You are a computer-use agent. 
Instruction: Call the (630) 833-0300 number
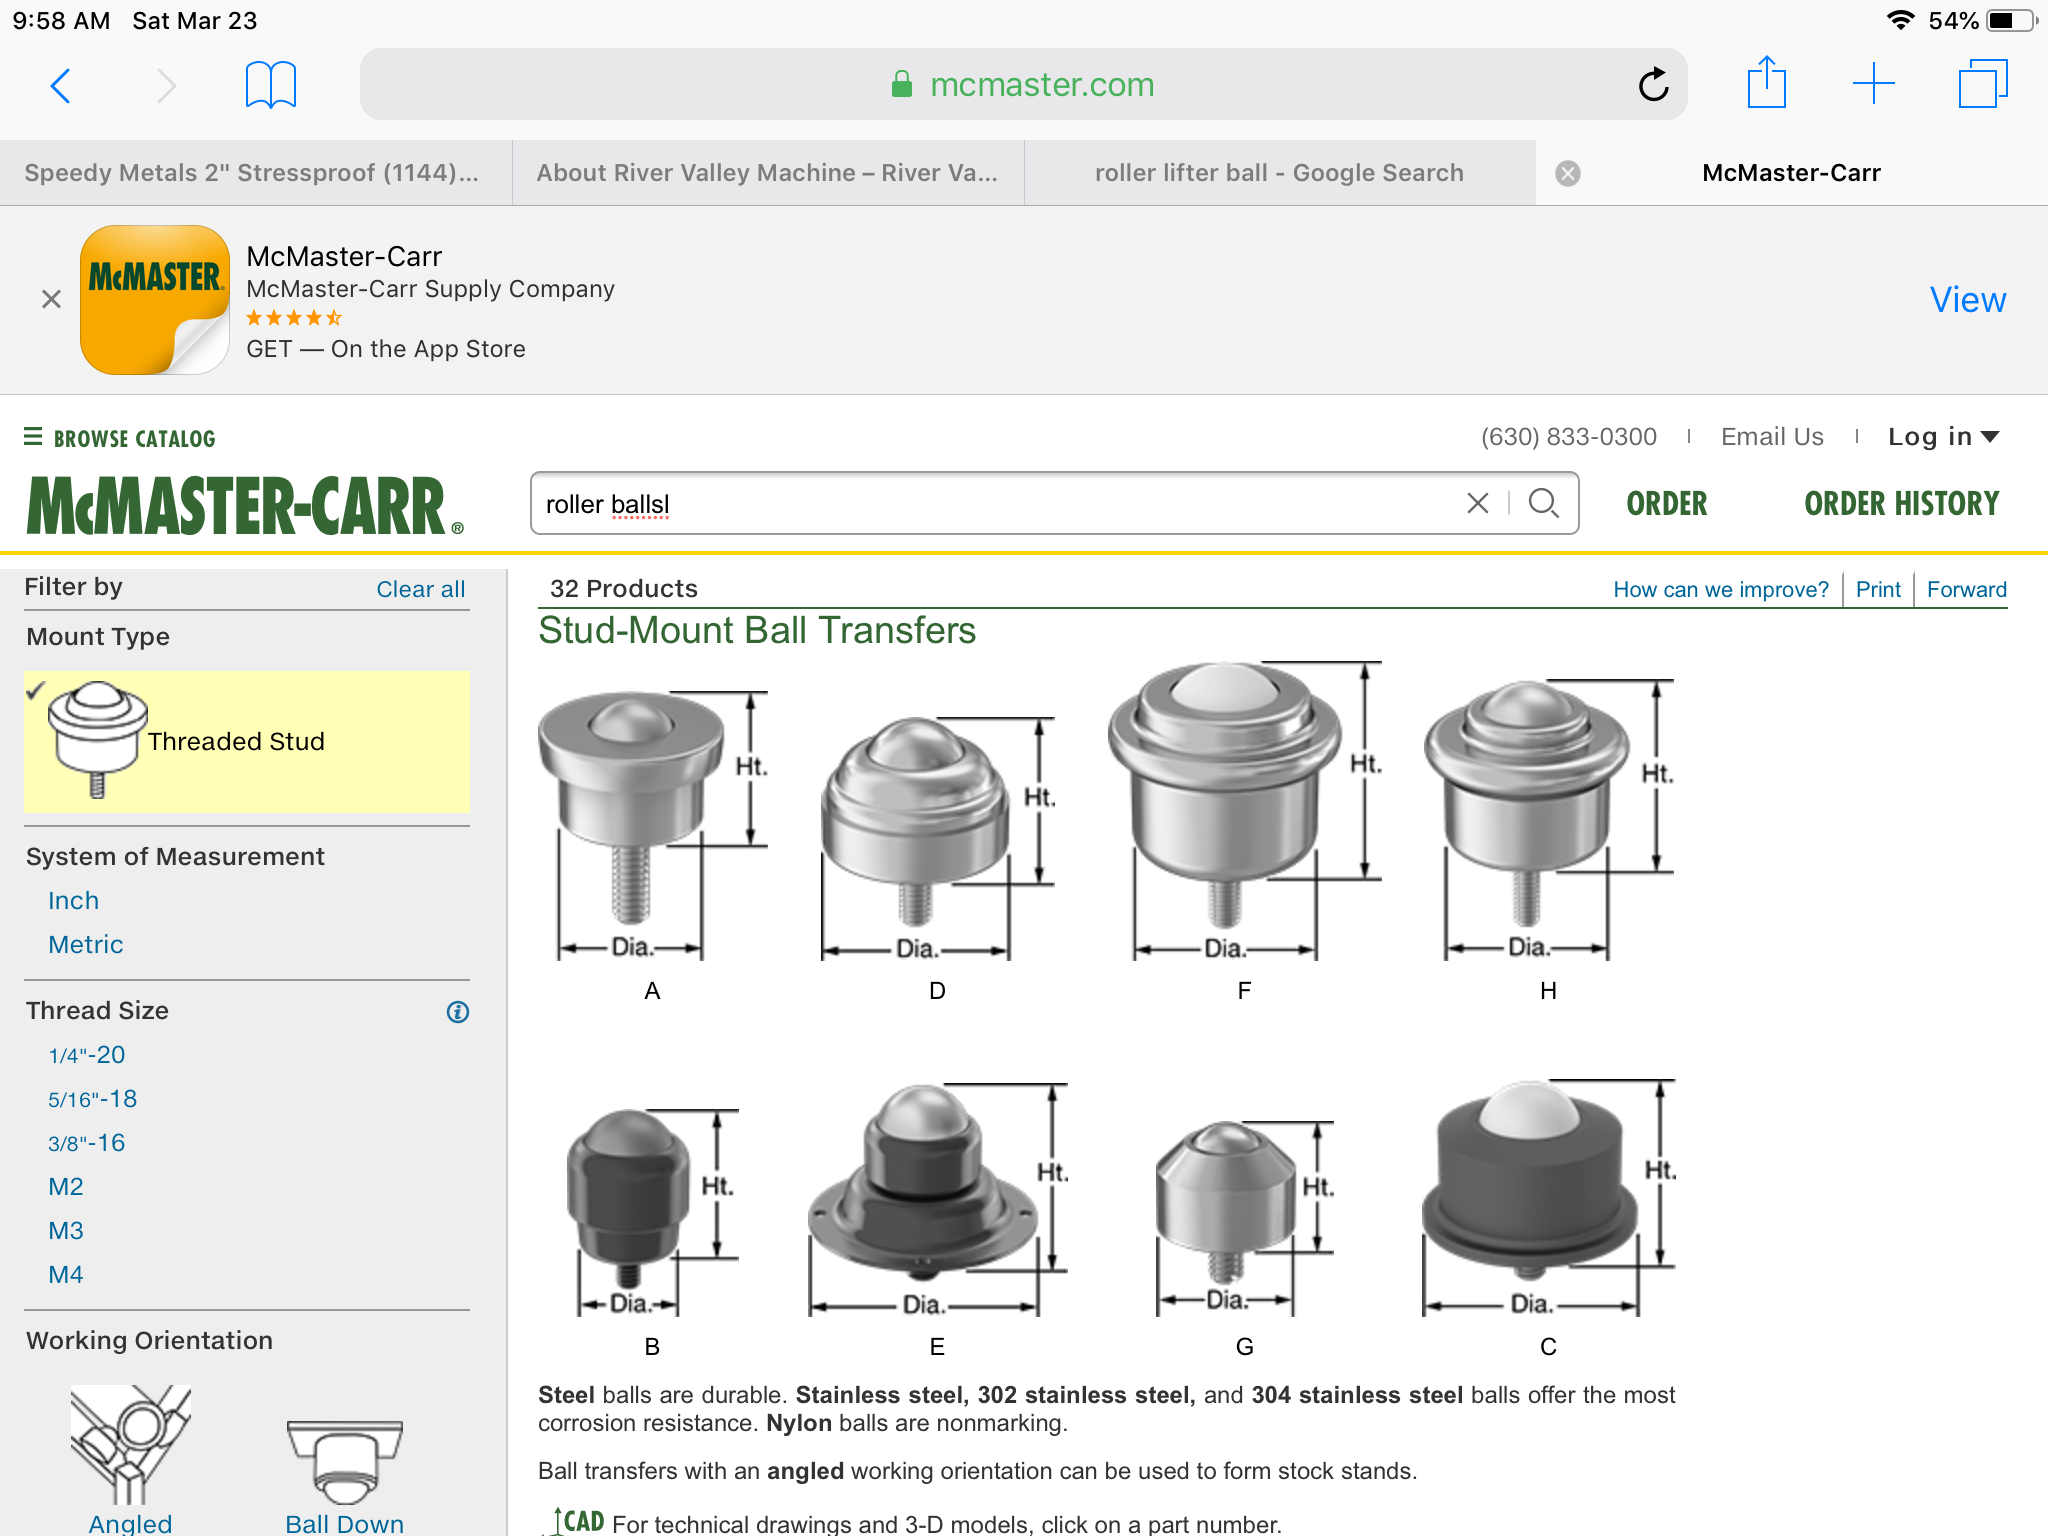pyautogui.click(x=1569, y=437)
